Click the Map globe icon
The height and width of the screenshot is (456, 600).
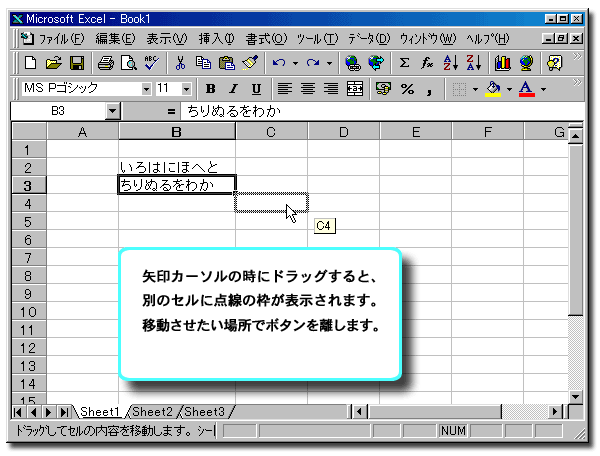(526, 63)
